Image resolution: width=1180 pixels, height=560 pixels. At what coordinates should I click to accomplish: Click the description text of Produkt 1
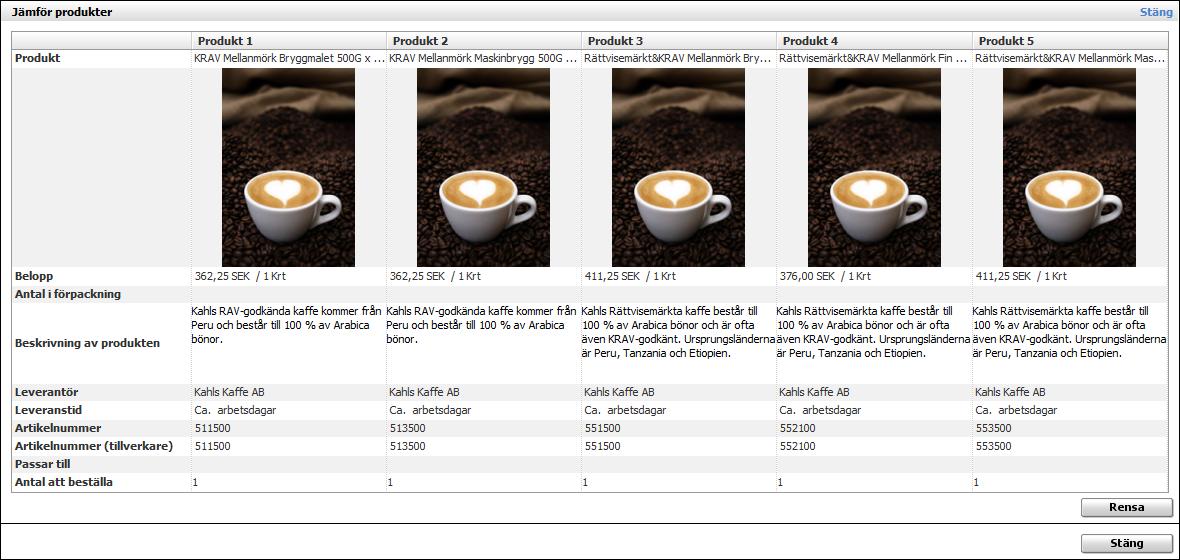pos(287,325)
